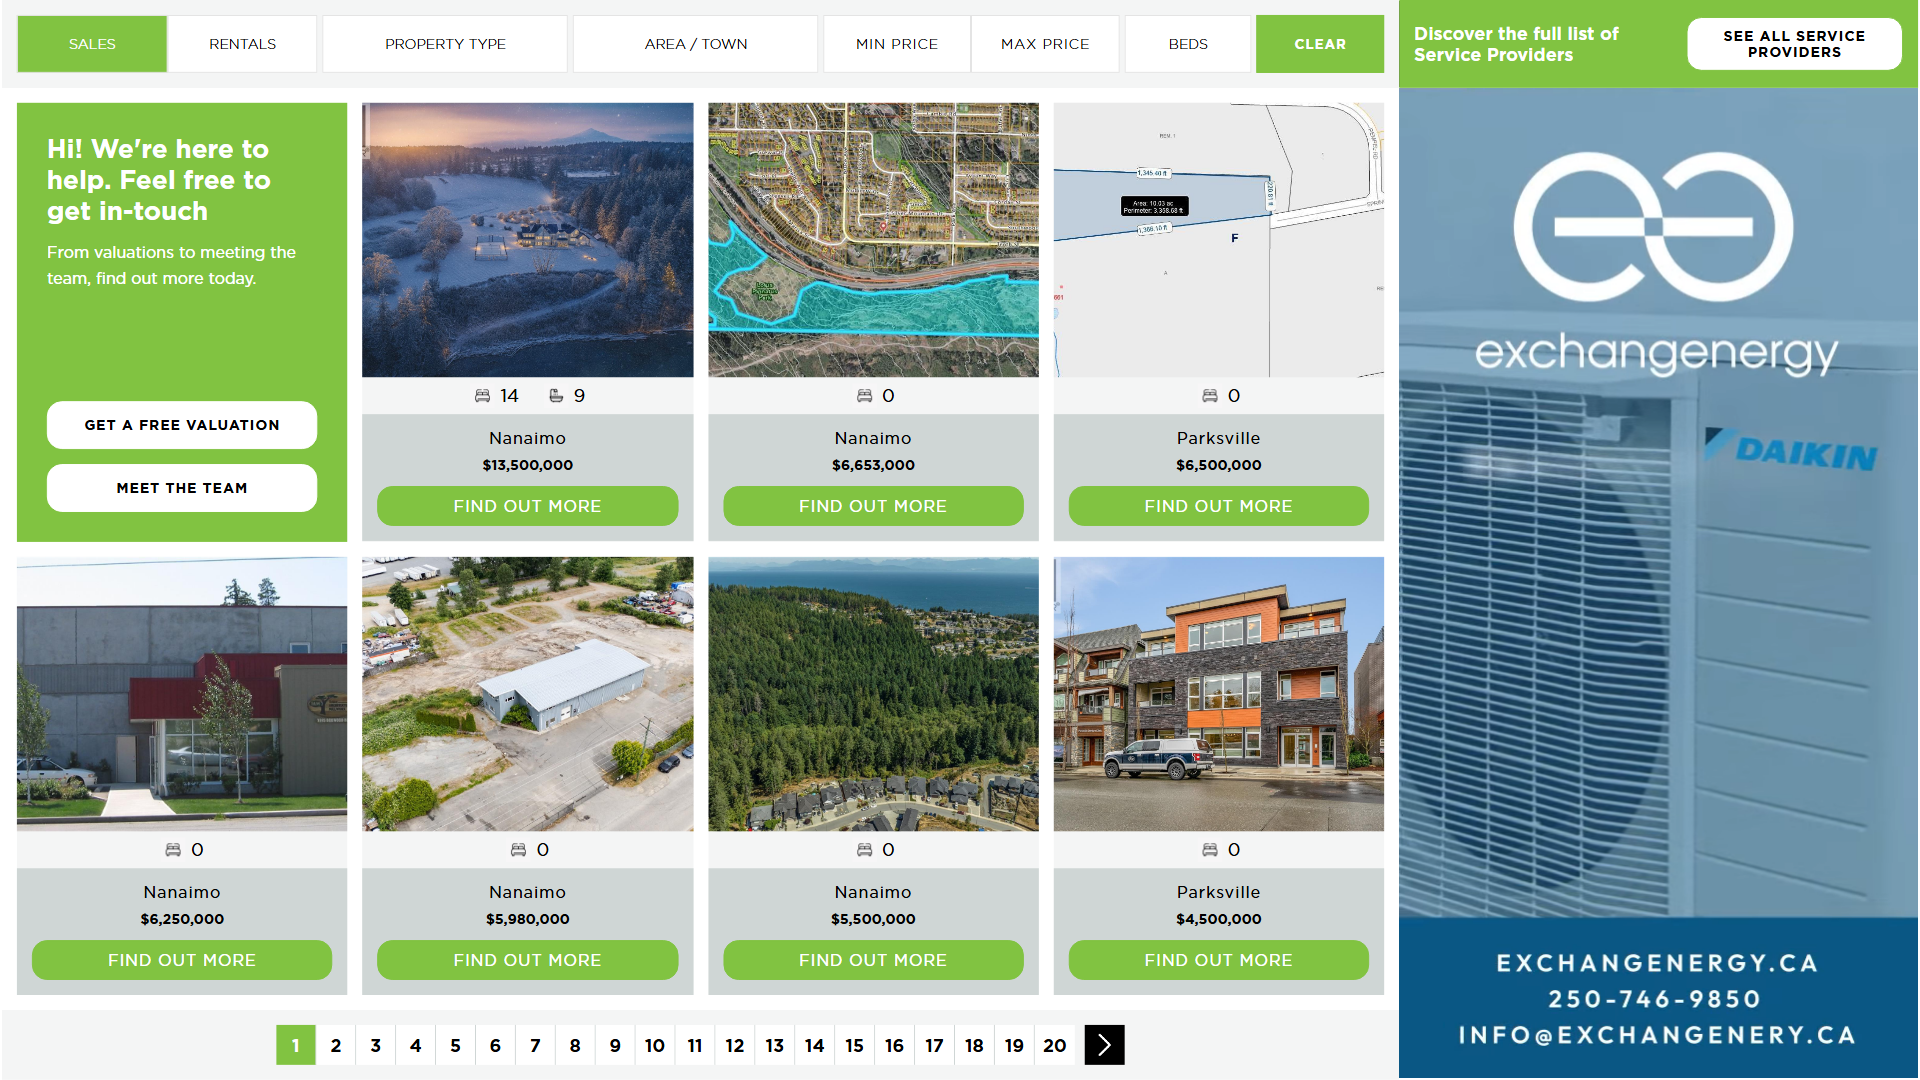Click bed icon on $6,653,000 Nanaimo listing
This screenshot has width=1920, height=1080.
pos(864,396)
